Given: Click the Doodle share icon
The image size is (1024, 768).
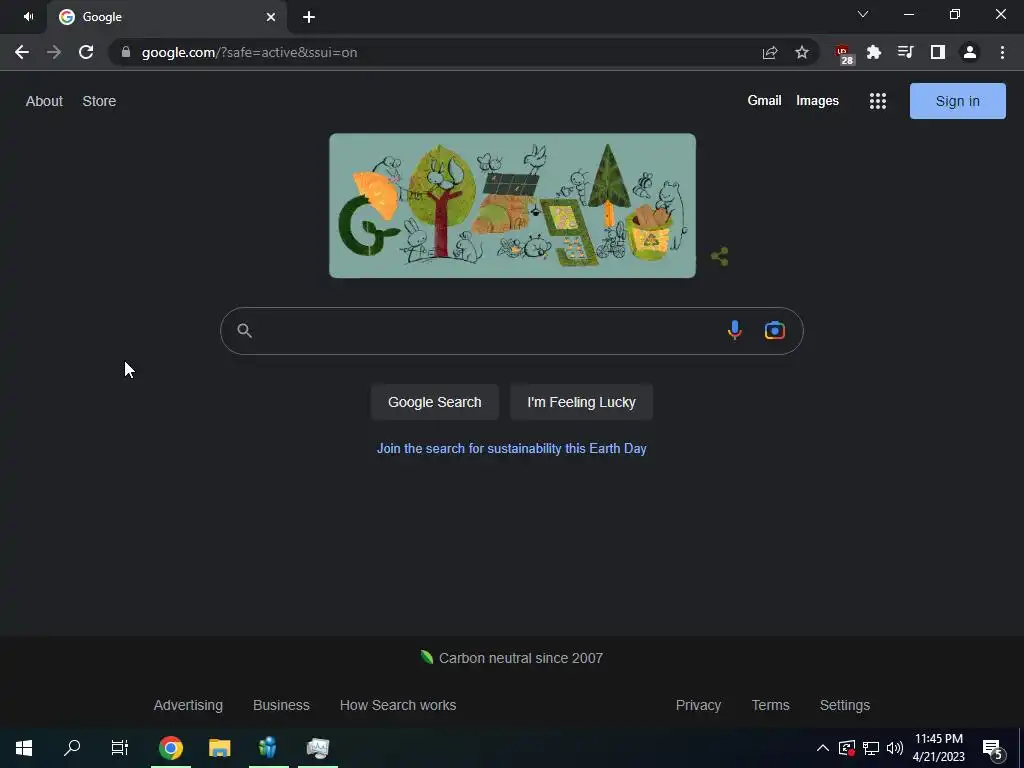Looking at the screenshot, I should (x=720, y=256).
